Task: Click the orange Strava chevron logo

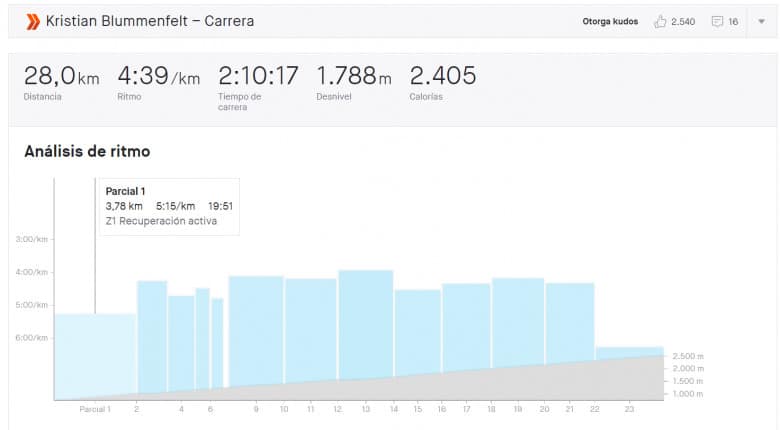Action: point(33,21)
